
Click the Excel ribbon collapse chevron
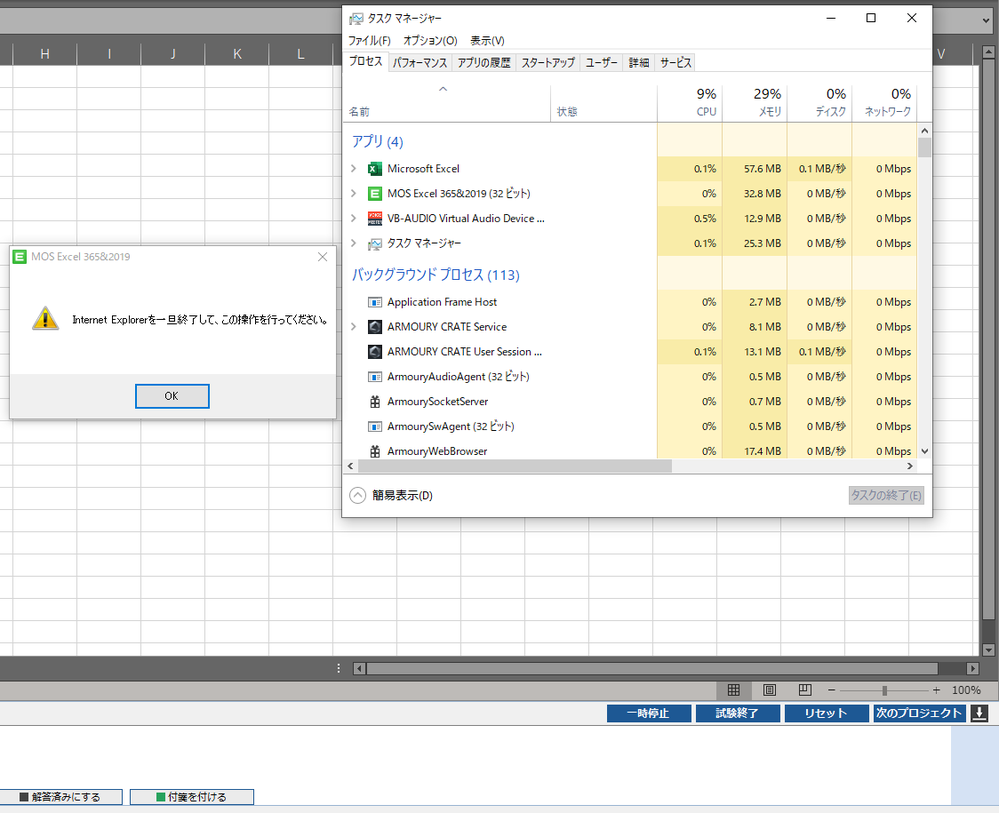(986, 20)
